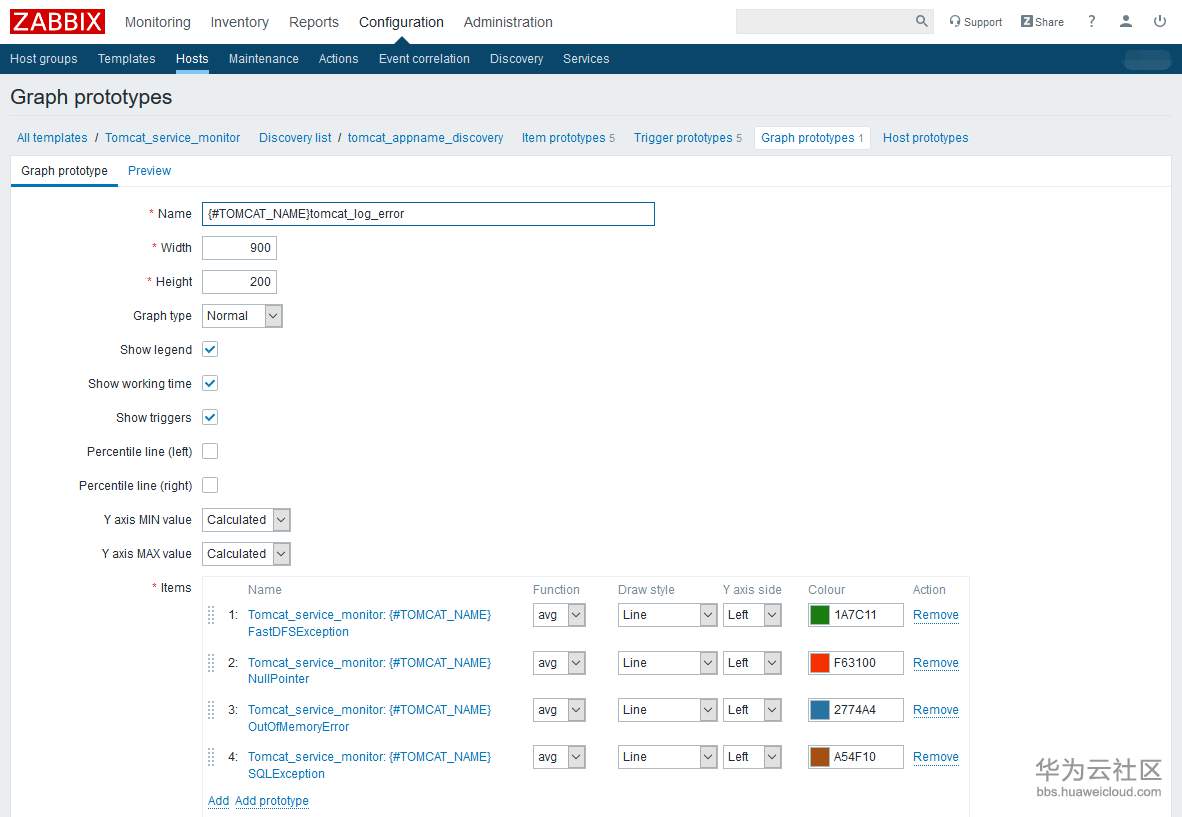This screenshot has height=817, width=1182.
Task: Open Event correlation submenu
Action: [x=424, y=59]
